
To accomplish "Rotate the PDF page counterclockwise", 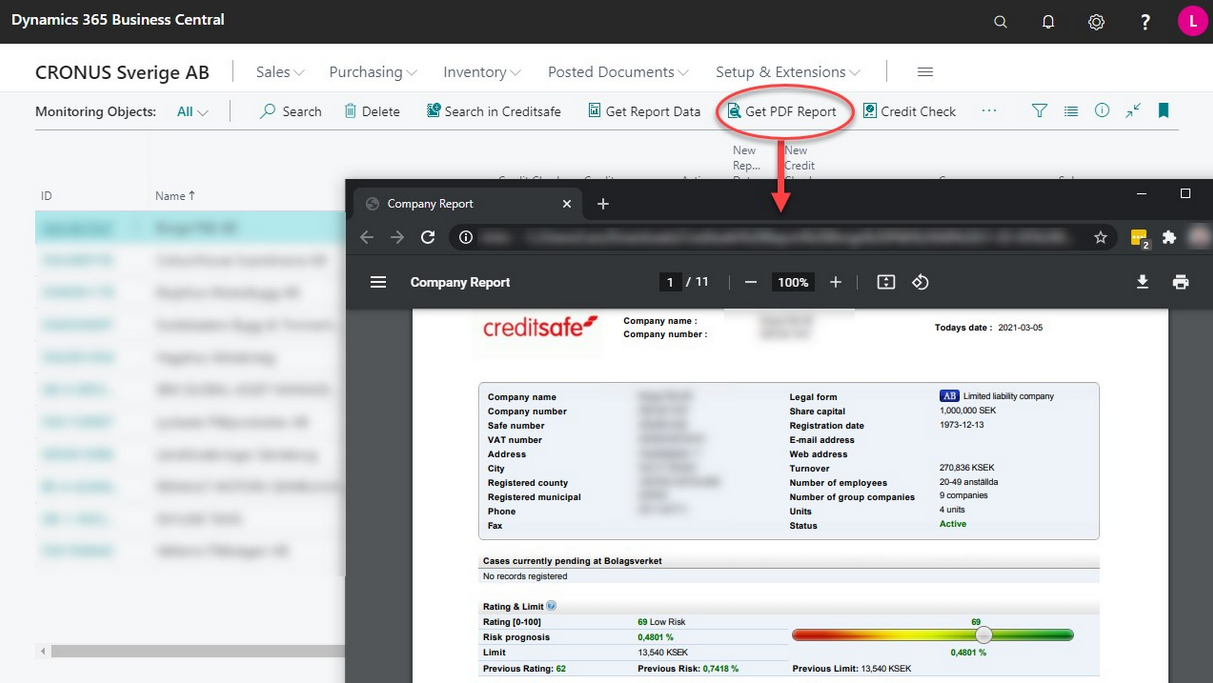I will tap(920, 282).
